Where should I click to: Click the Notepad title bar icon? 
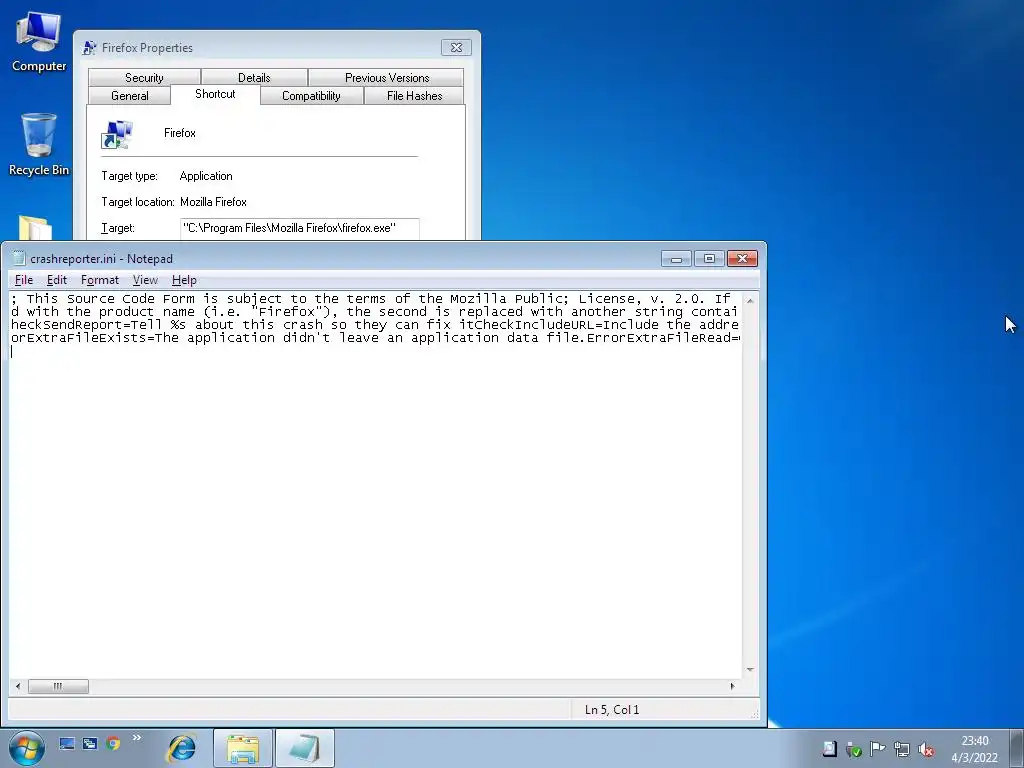point(19,259)
